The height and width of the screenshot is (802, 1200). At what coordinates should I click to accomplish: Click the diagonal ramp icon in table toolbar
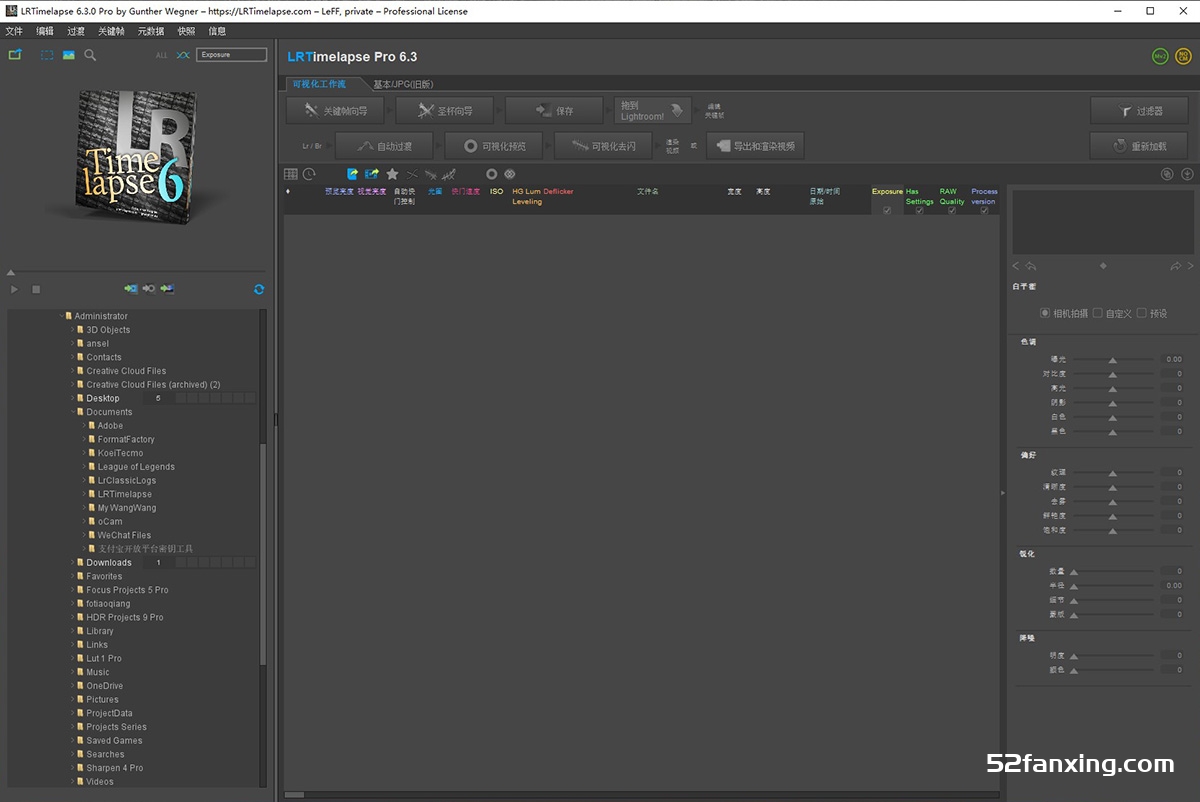tap(449, 174)
